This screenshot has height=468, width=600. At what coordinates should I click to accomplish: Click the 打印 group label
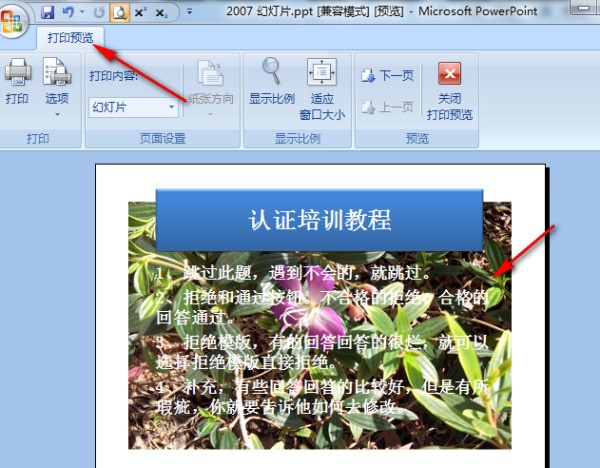(x=38, y=139)
